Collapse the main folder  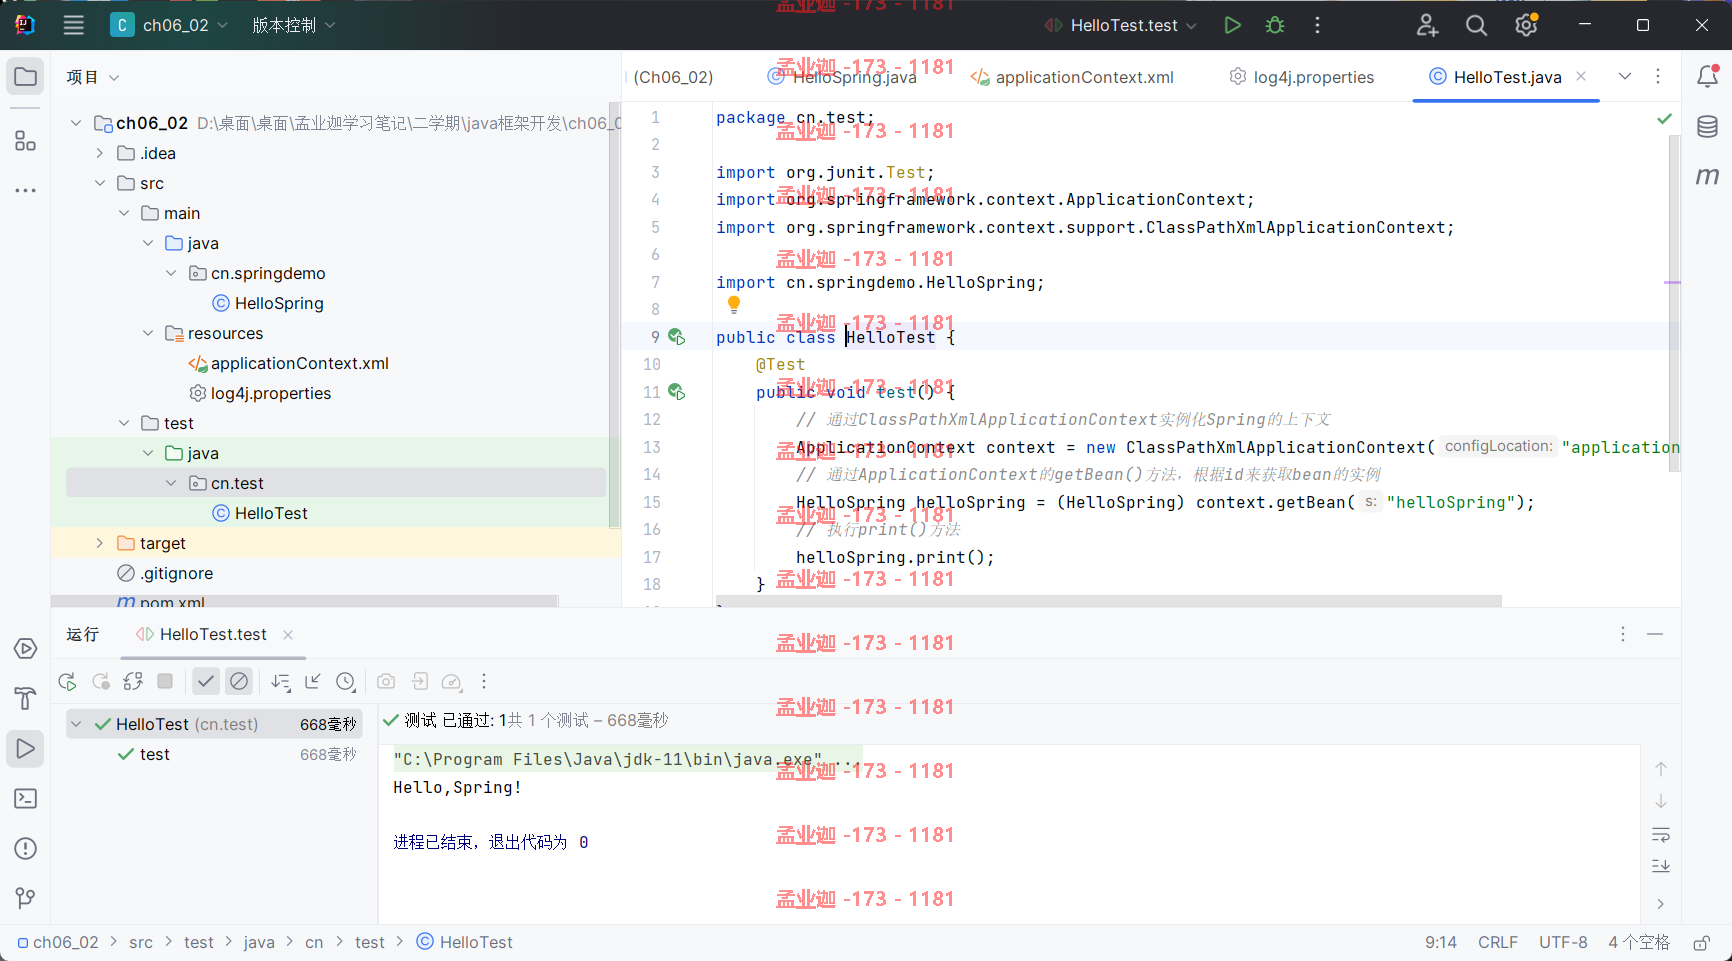[x=123, y=213]
